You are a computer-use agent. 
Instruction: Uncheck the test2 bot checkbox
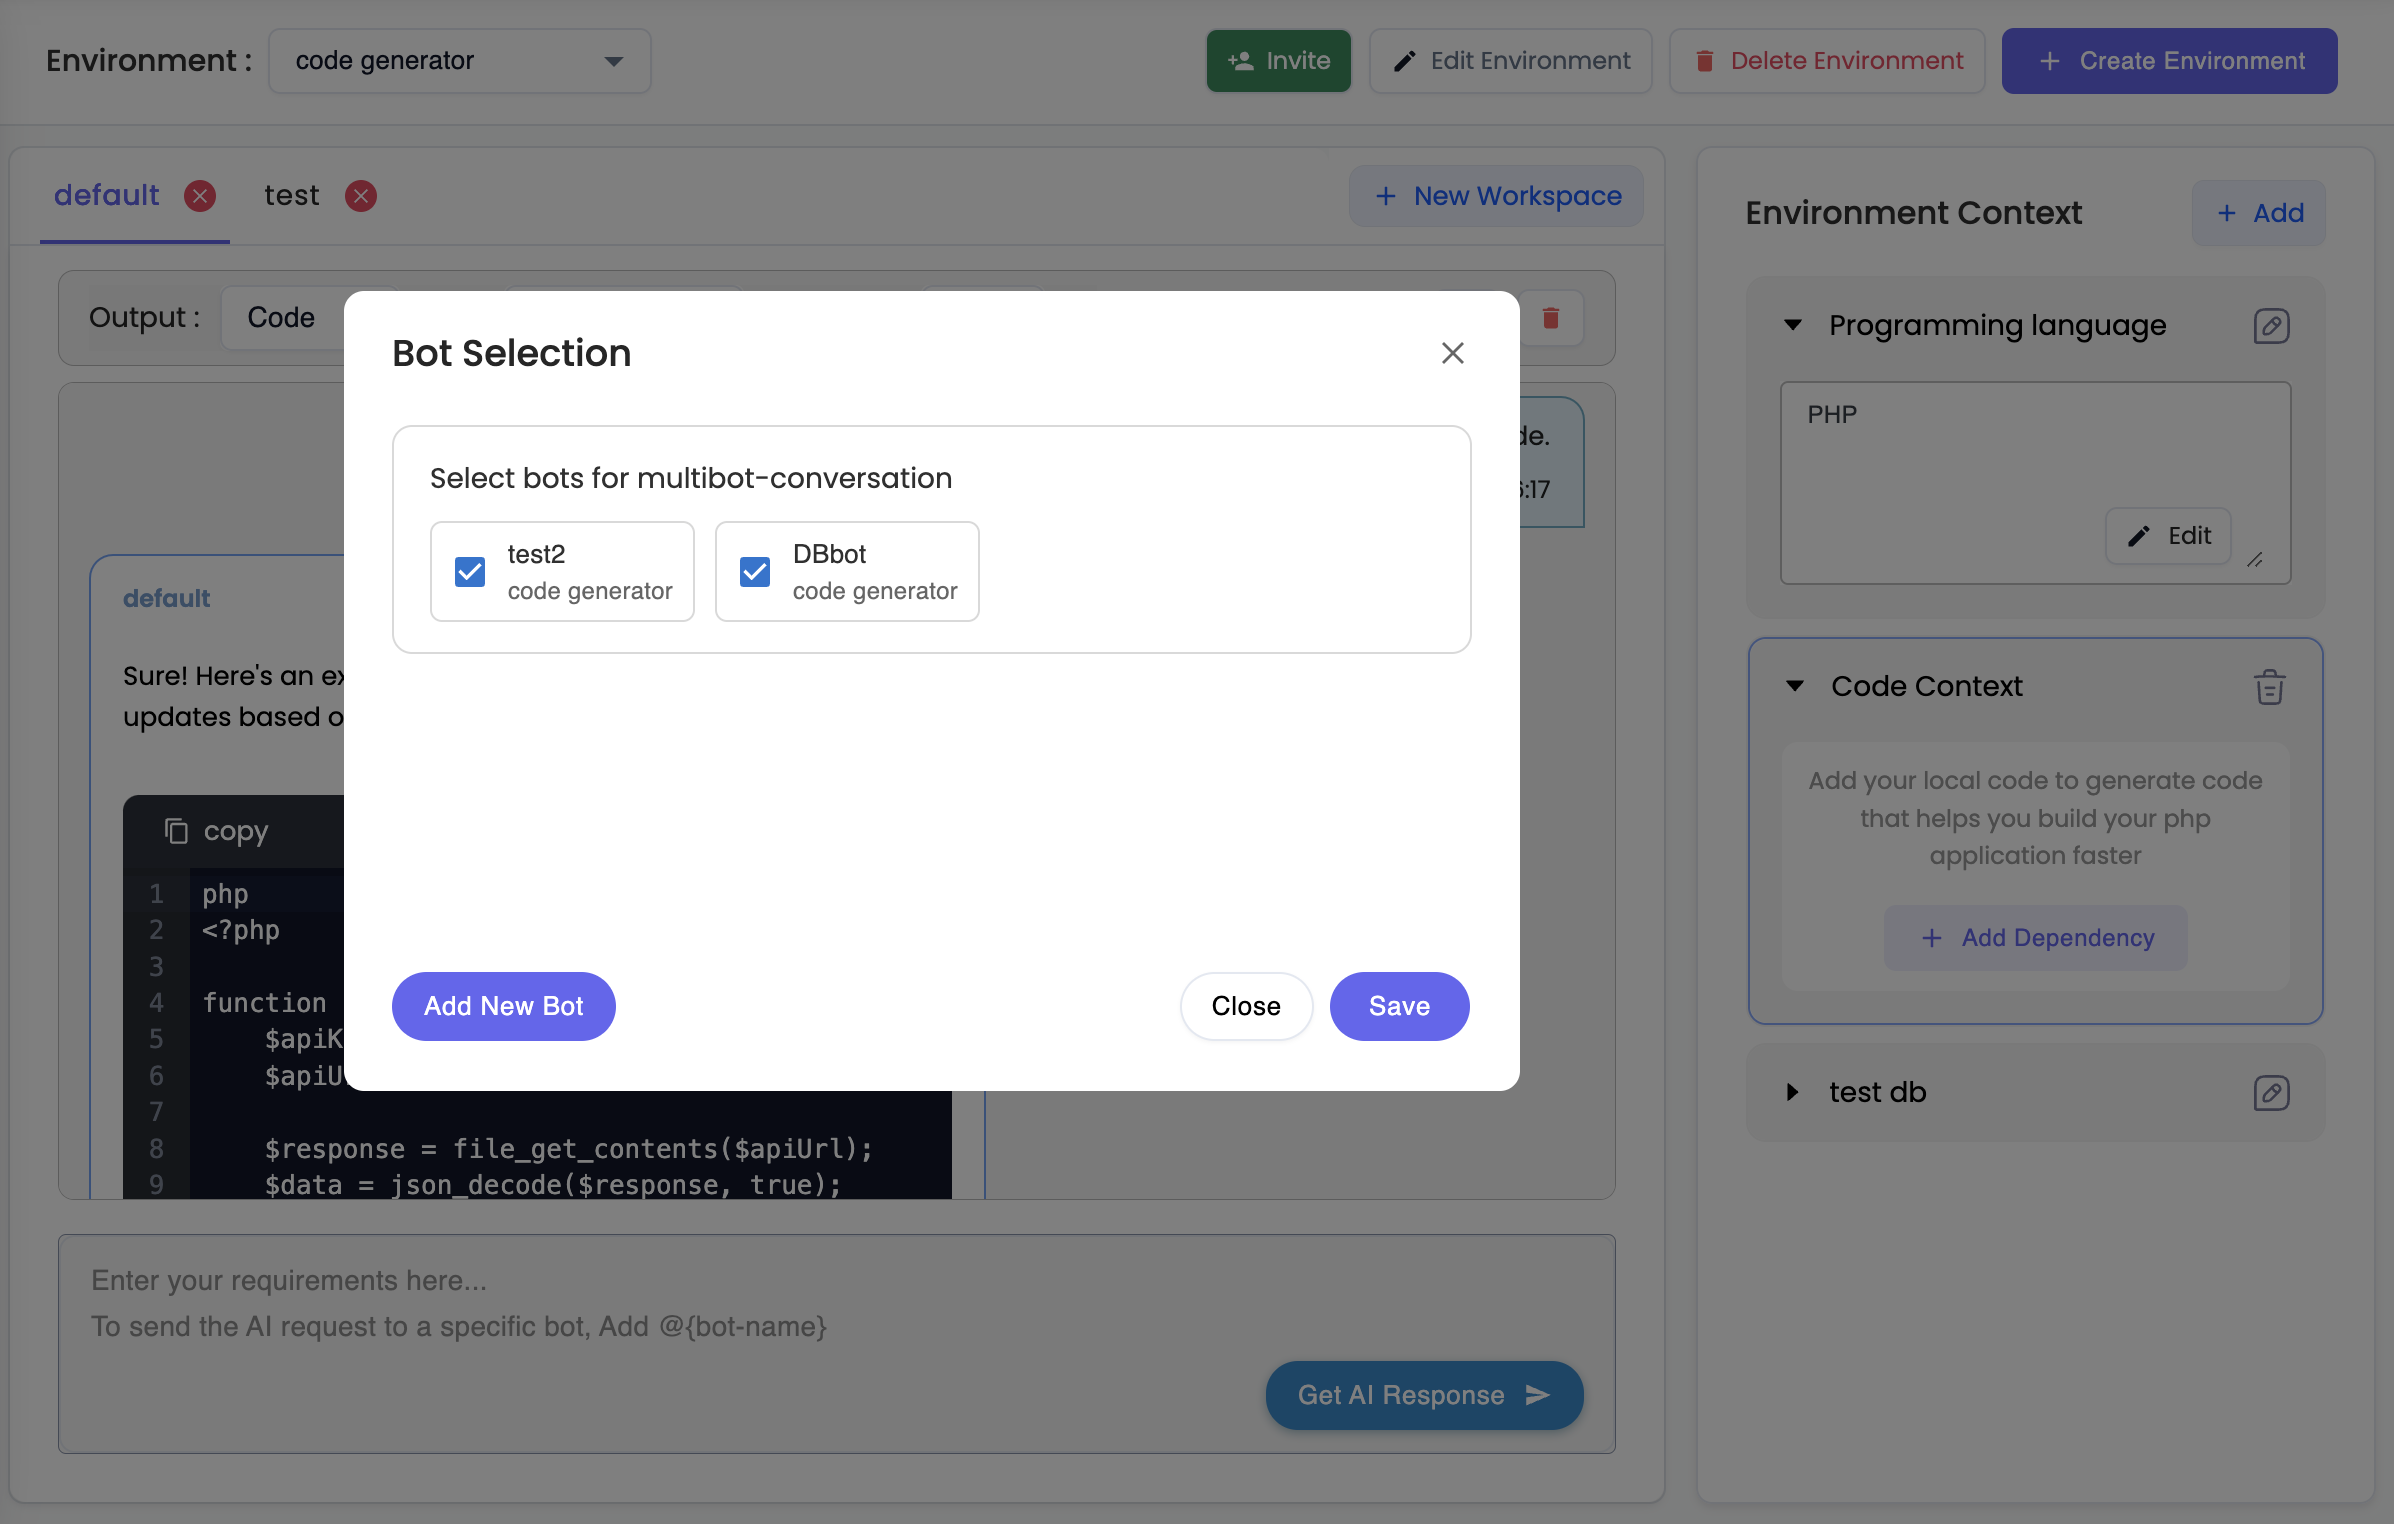pyautogui.click(x=469, y=571)
